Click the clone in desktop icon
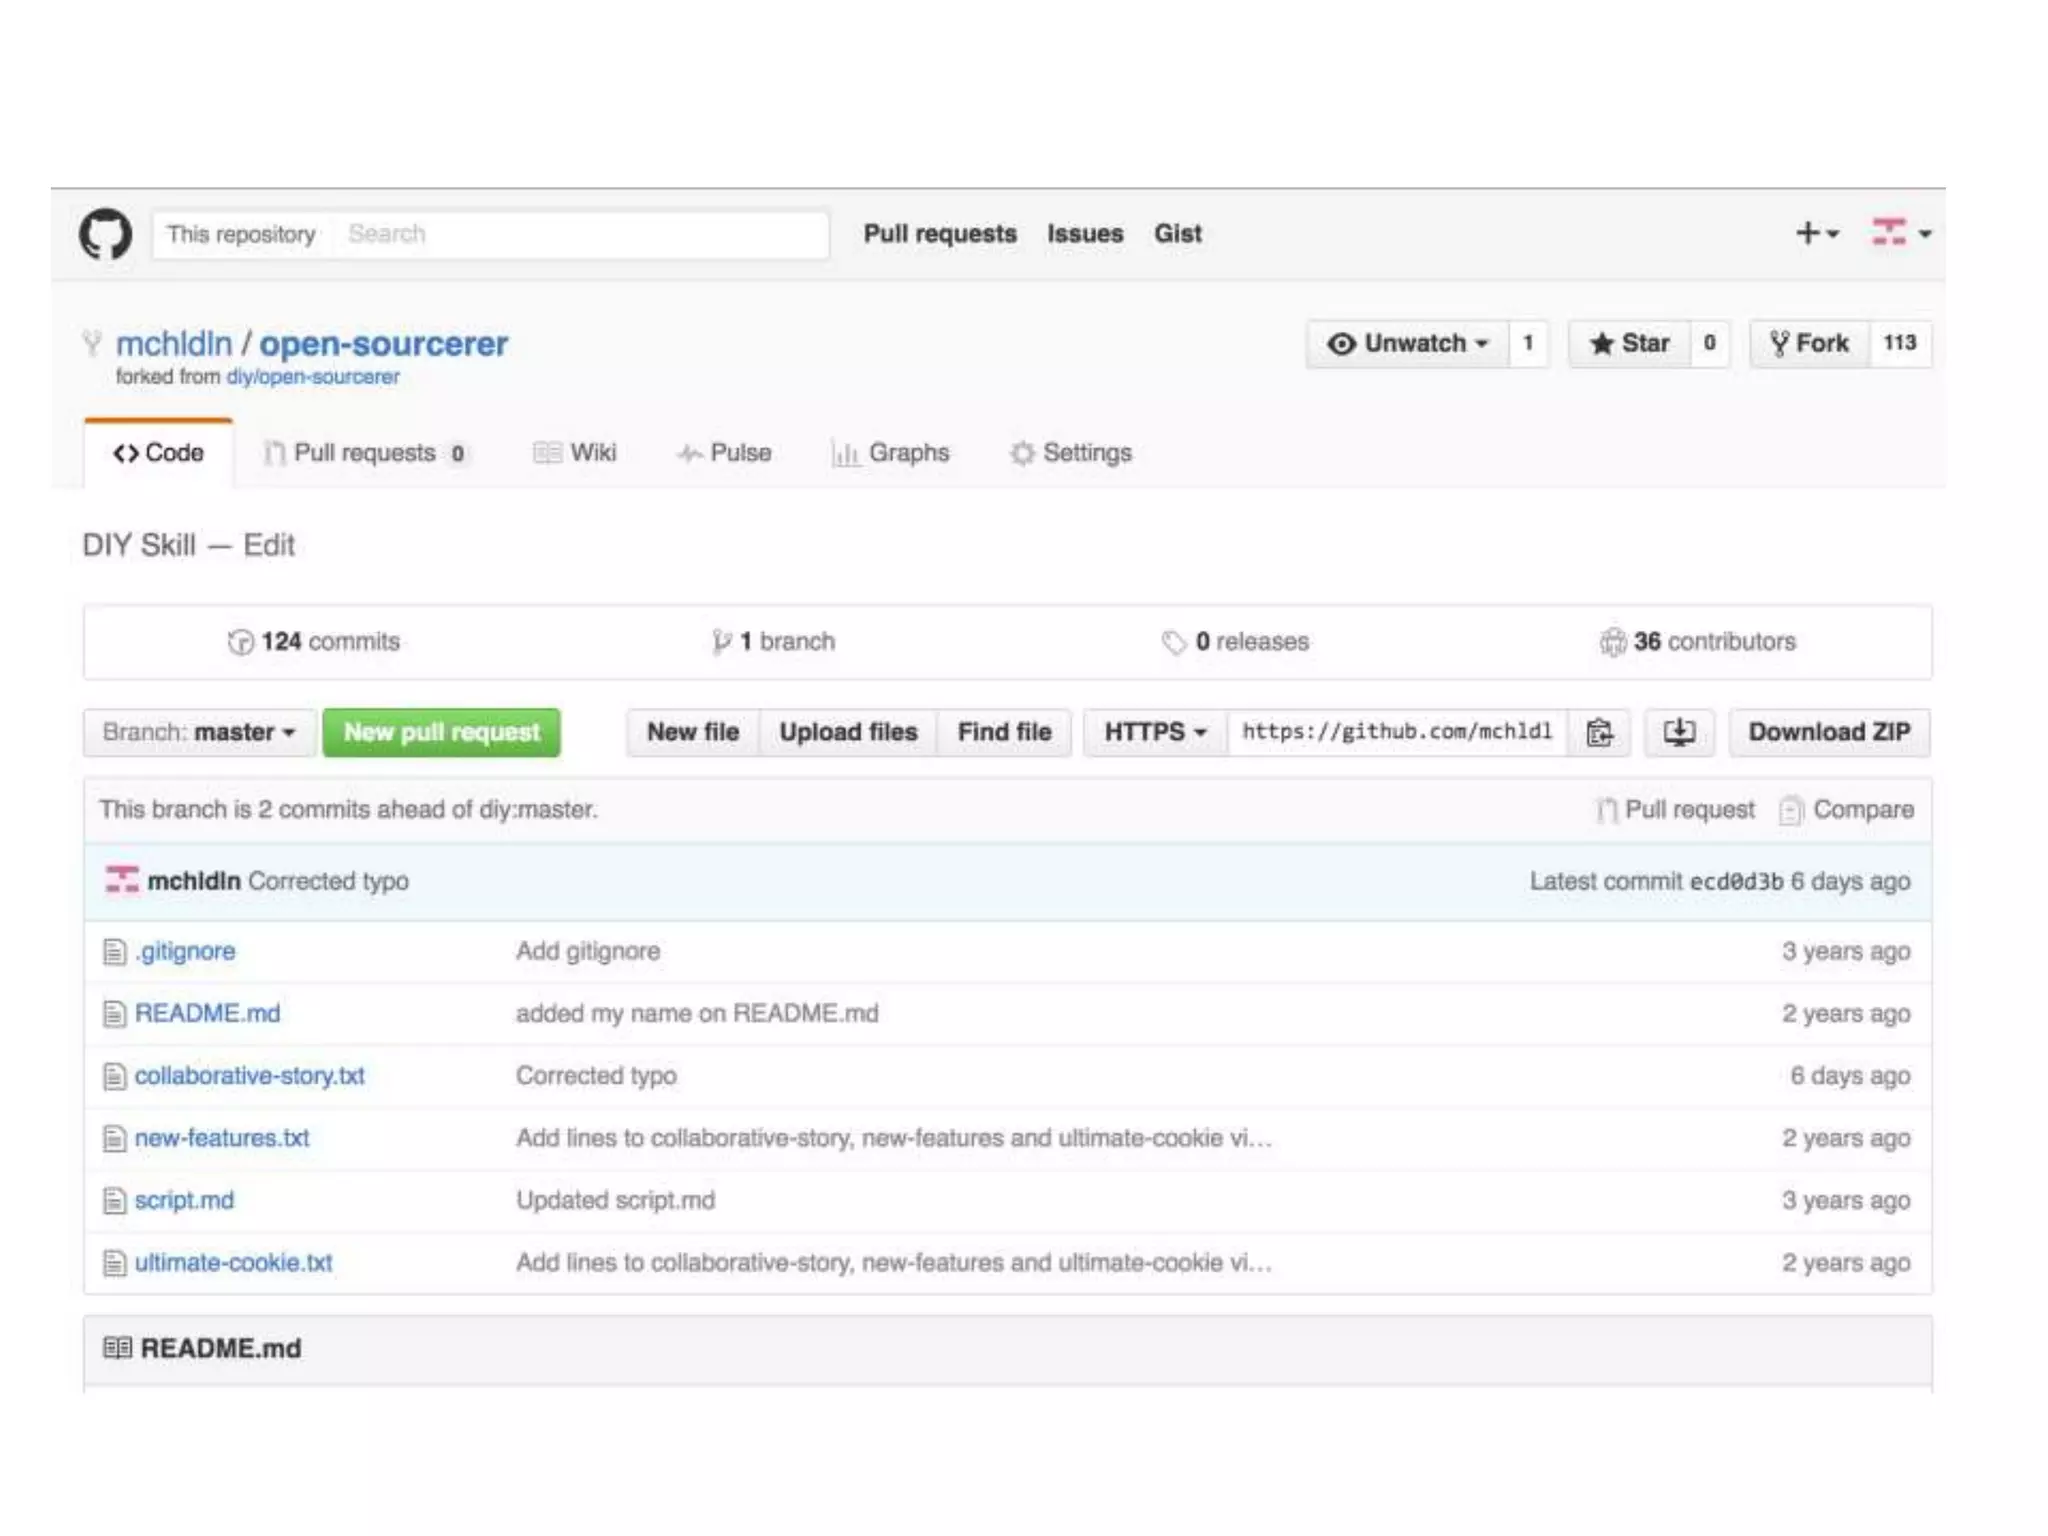This screenshot has width=2048, height=1536. (1679, 732)
